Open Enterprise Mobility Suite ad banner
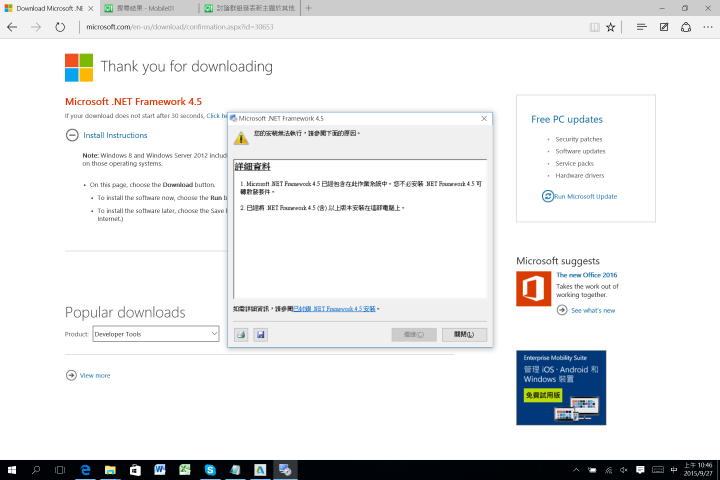Screen dimensions: 720x480 click(561, 388)
